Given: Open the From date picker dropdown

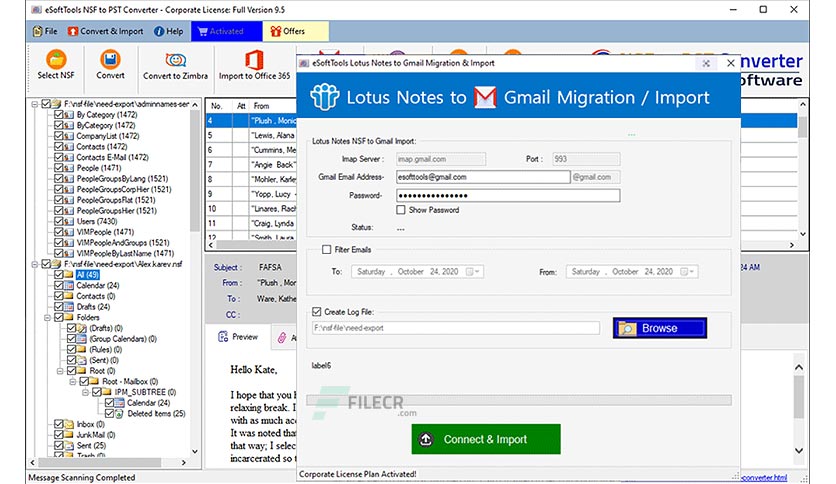Looking at the screenshot, I should [x=688, y=272].
